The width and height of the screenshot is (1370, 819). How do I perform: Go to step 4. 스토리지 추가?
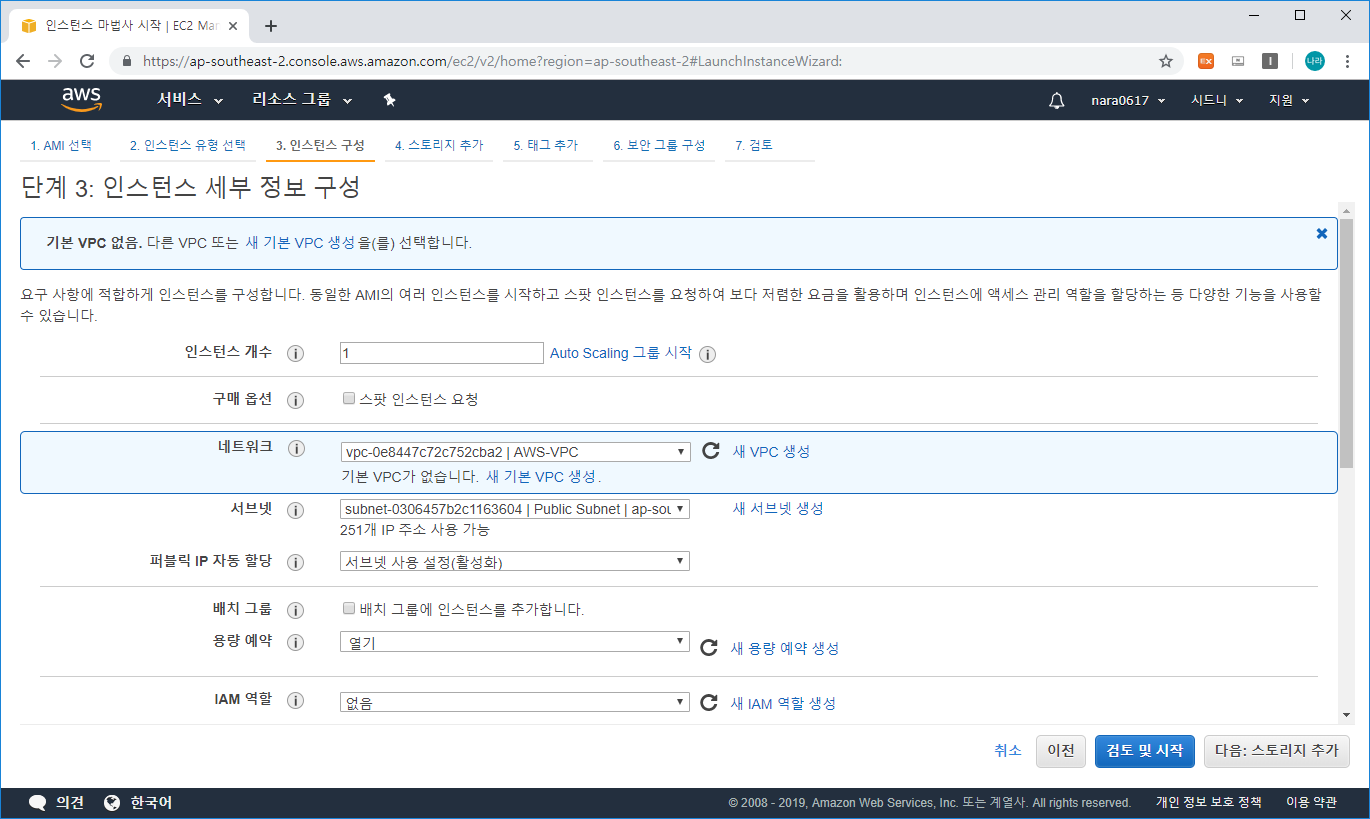[x=439, y=146]
